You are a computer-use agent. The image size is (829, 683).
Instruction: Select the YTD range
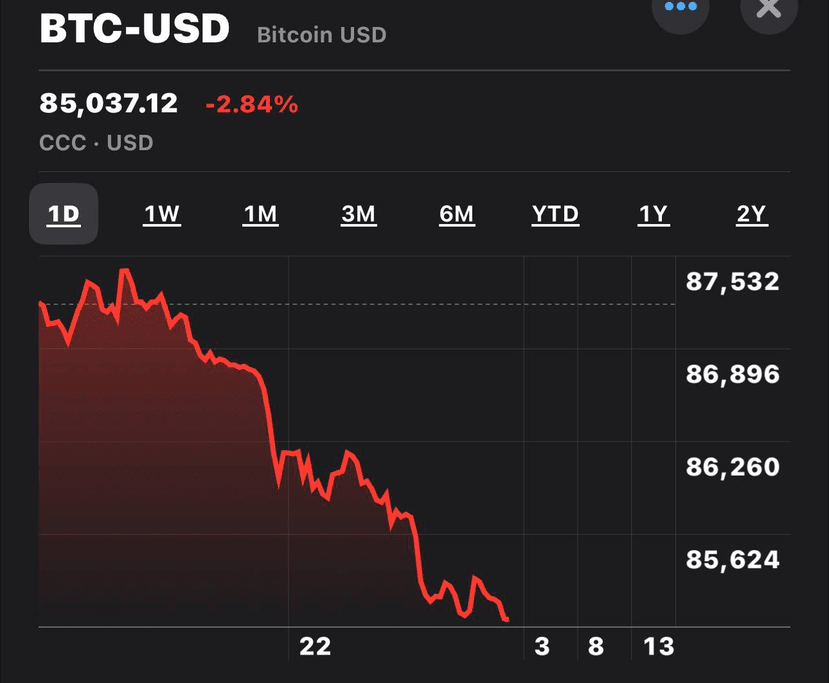[x=555, y=213]
